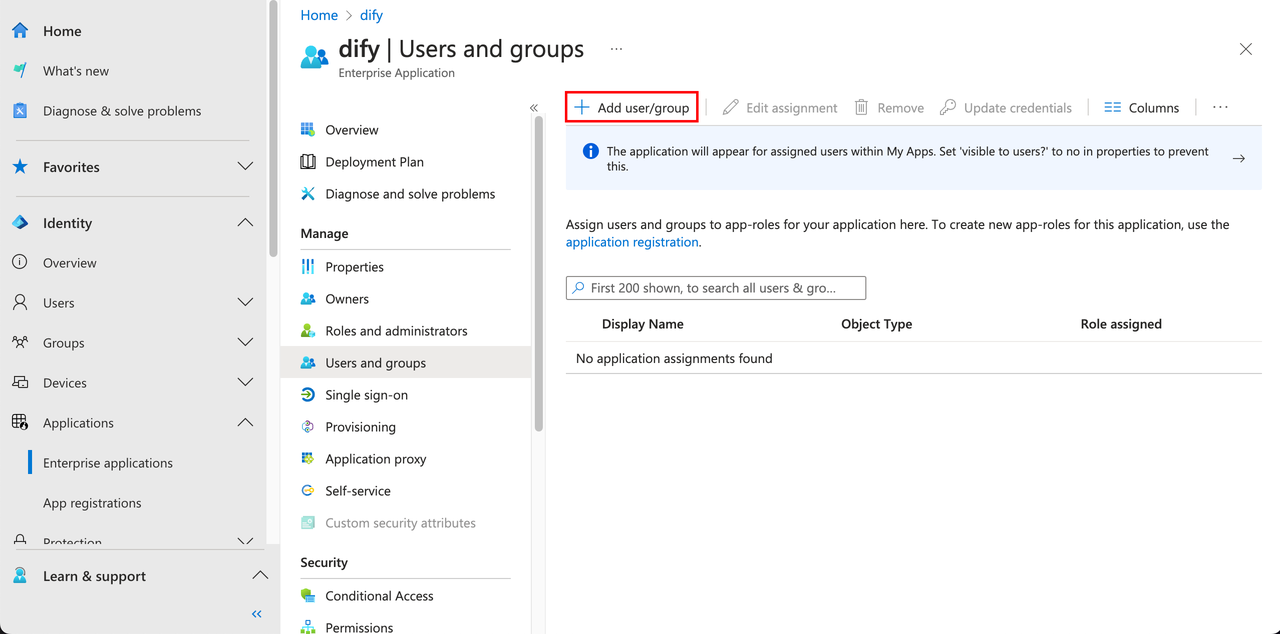Click the left sidebar scrollbar
The height and width of the screenshot is (634, 1280).
(x=273, y=130)
